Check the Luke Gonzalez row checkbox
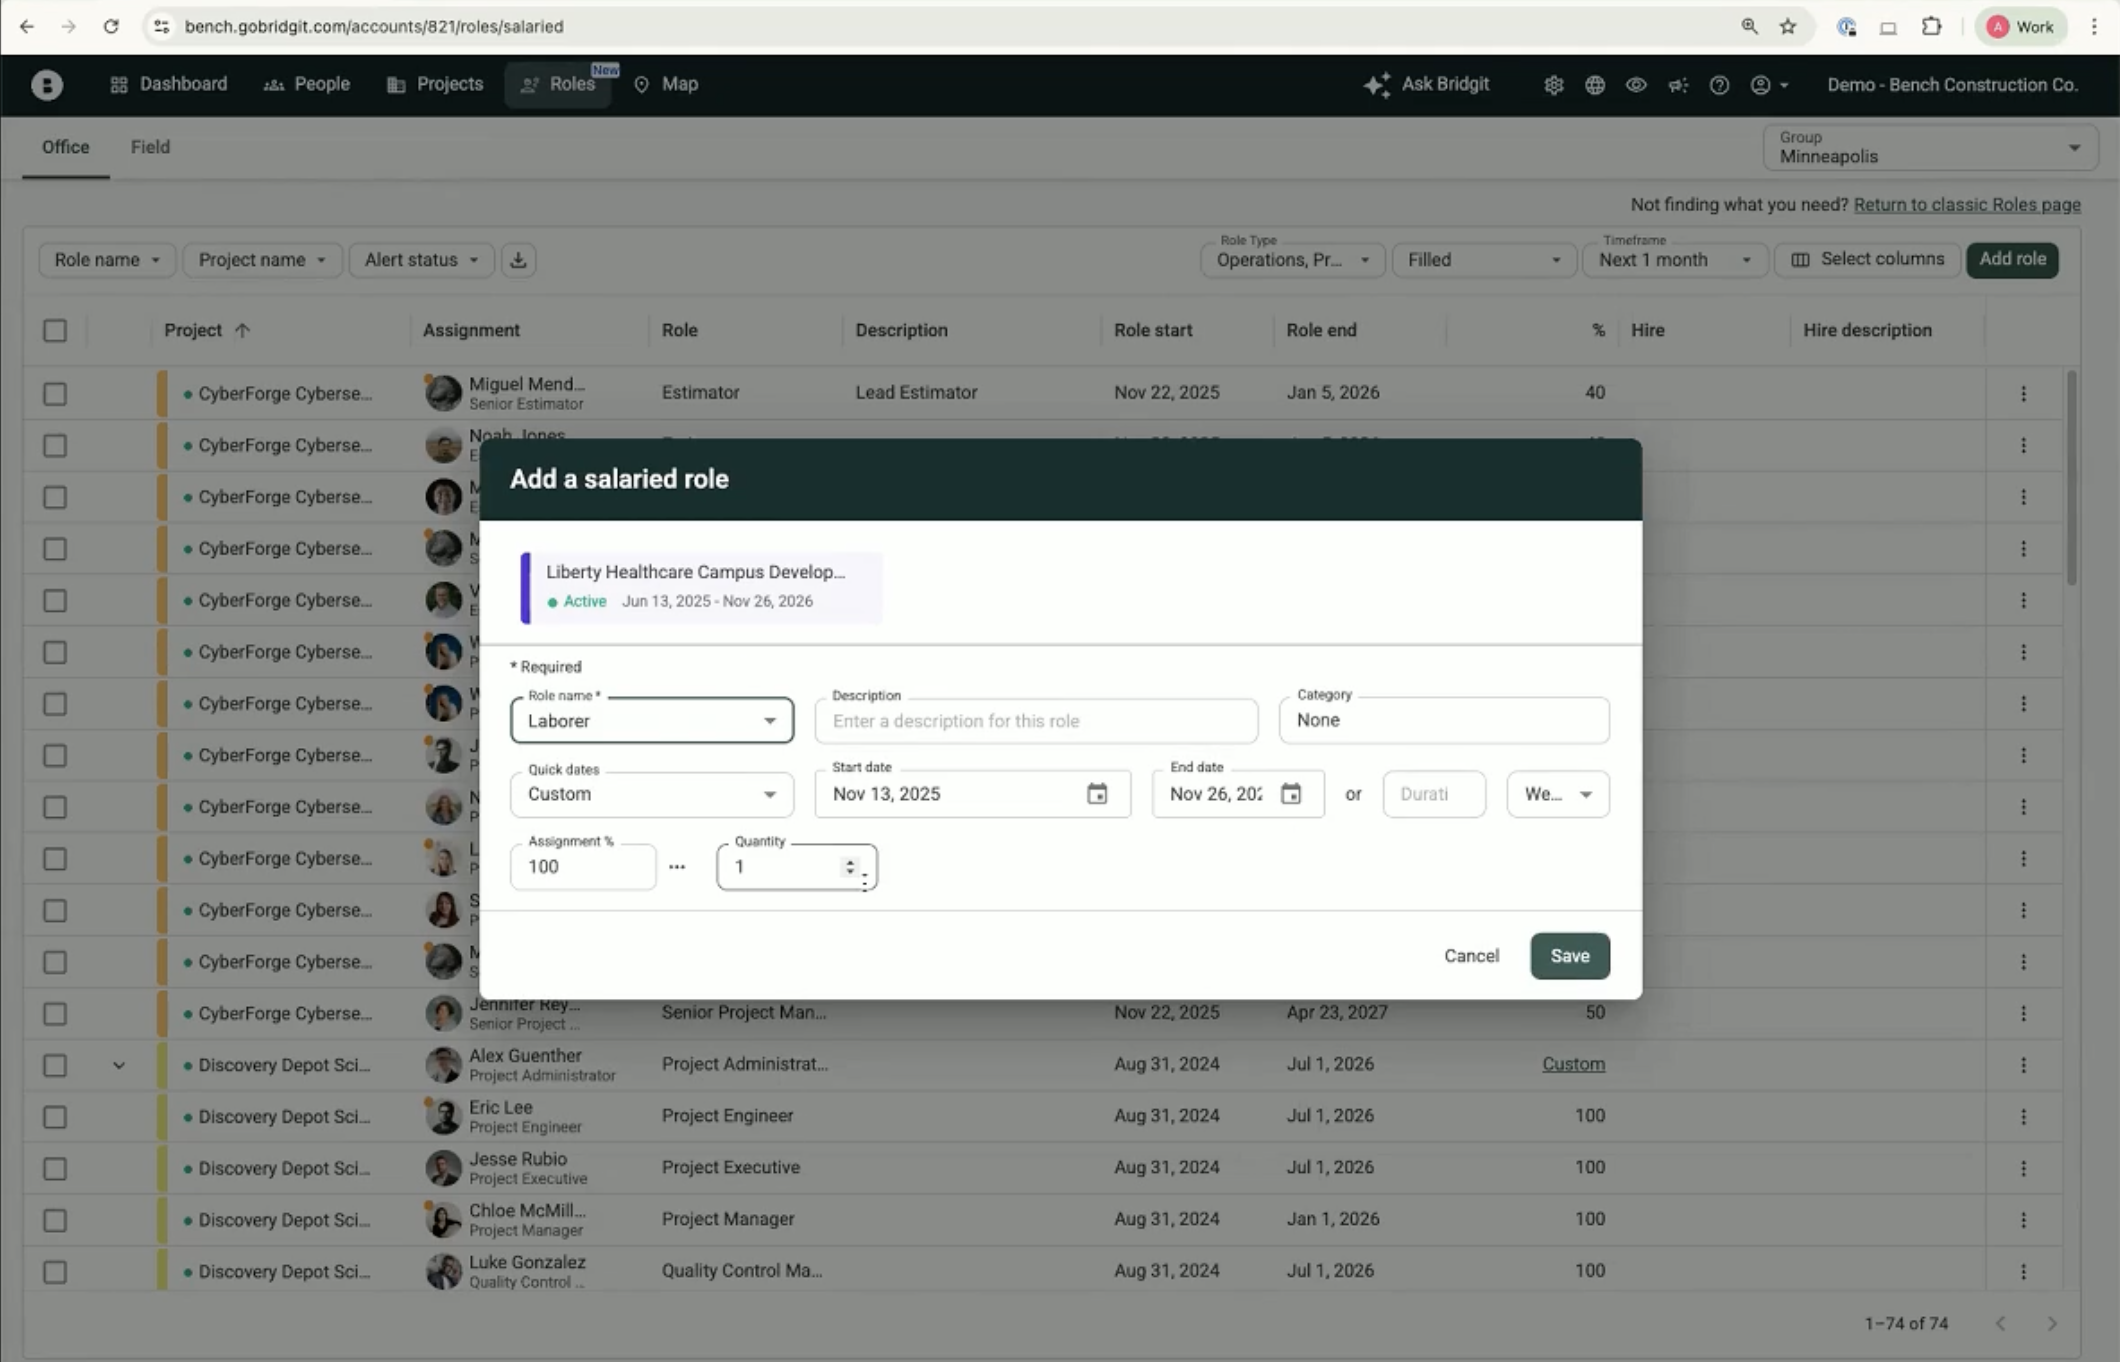Image resolution: width=2120 pixels, height=1362 pixels. 55,1272
